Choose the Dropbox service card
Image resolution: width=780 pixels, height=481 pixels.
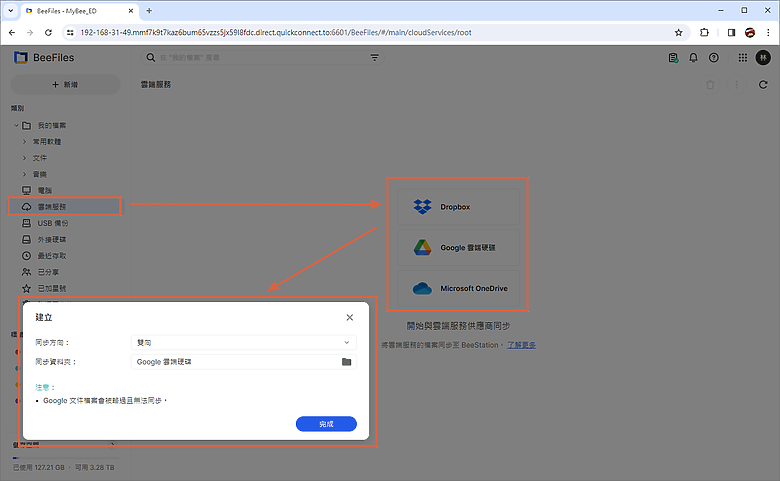tap(458, 206)
